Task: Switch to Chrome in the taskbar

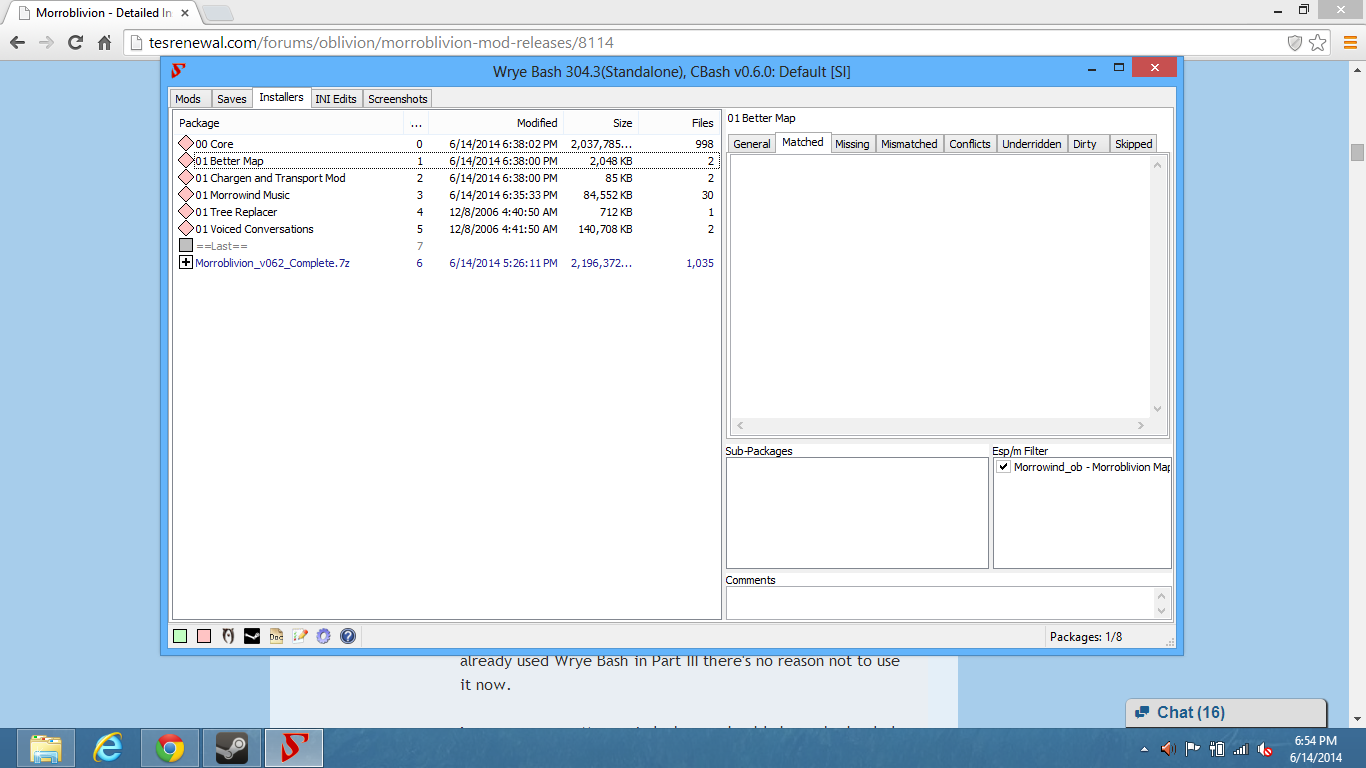Action: (169, 748)
